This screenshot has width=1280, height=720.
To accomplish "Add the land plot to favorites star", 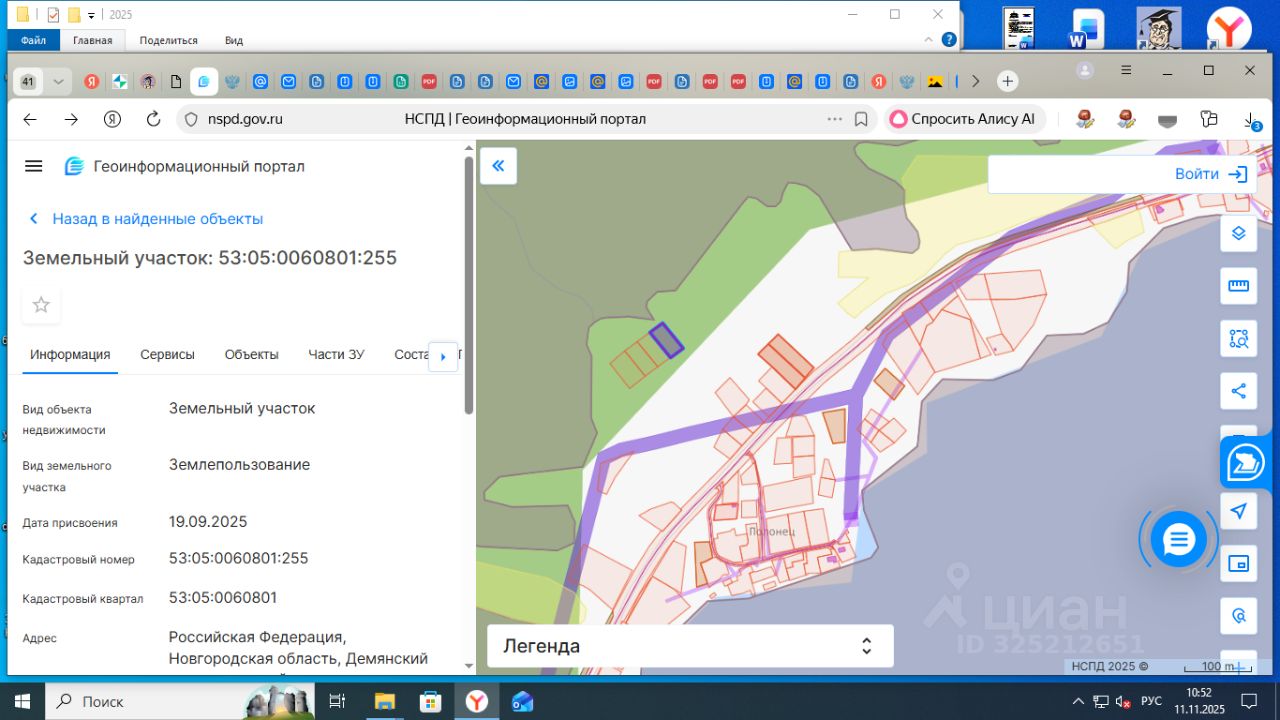I will pos(41,305).
